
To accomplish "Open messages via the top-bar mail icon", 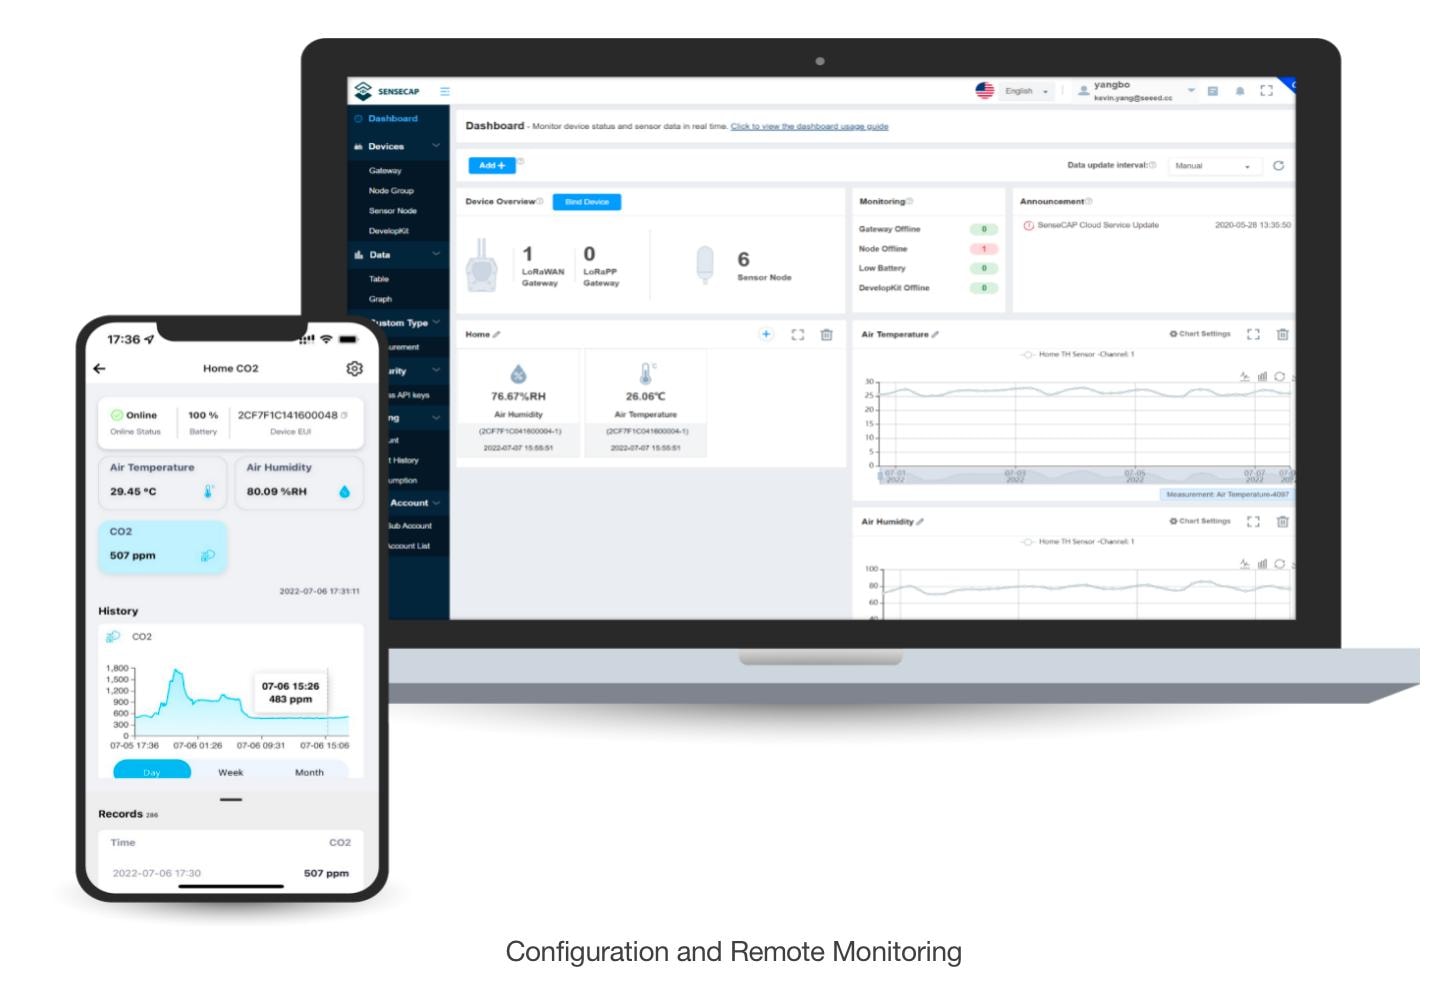I will point(1214,90).
